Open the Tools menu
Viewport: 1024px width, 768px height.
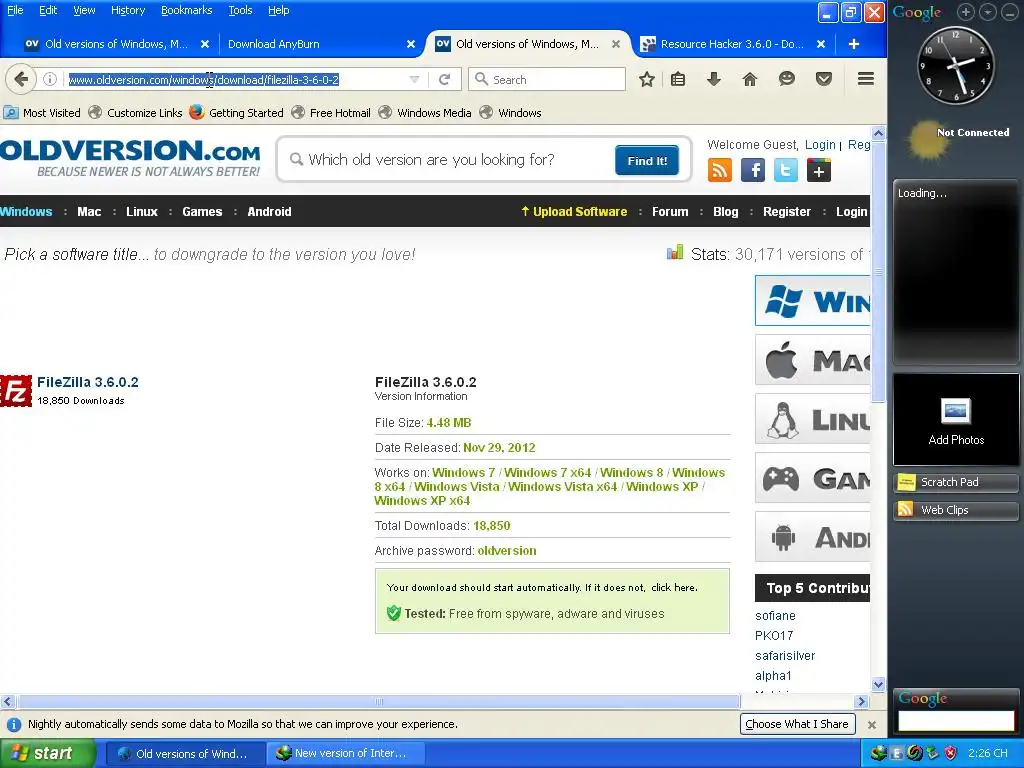(240, 10)
